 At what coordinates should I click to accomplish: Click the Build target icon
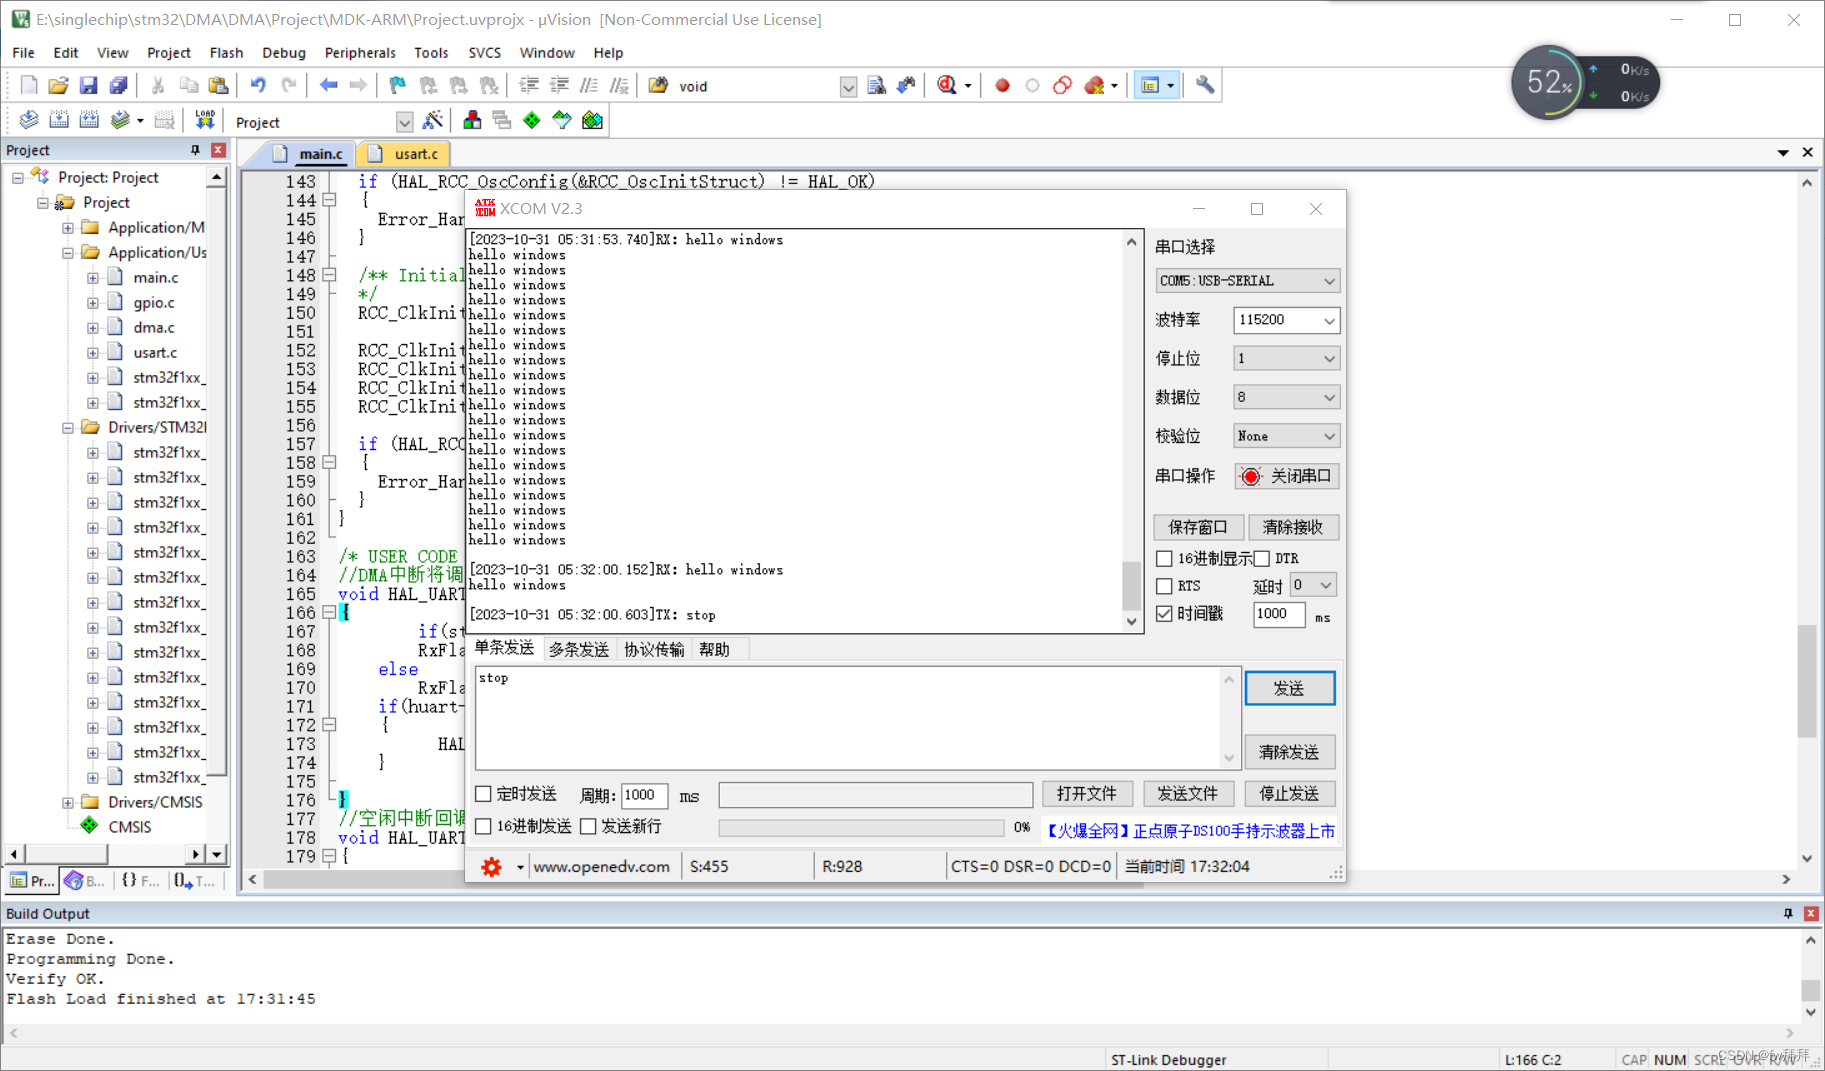tap(59, 121)
